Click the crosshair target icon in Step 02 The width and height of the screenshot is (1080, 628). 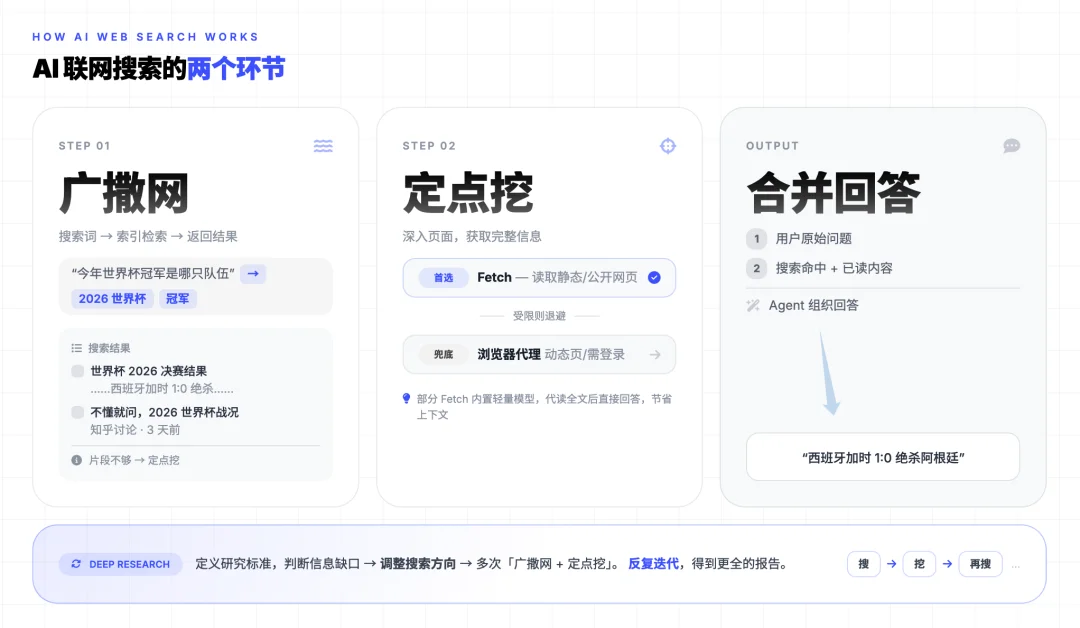point(667,145)
